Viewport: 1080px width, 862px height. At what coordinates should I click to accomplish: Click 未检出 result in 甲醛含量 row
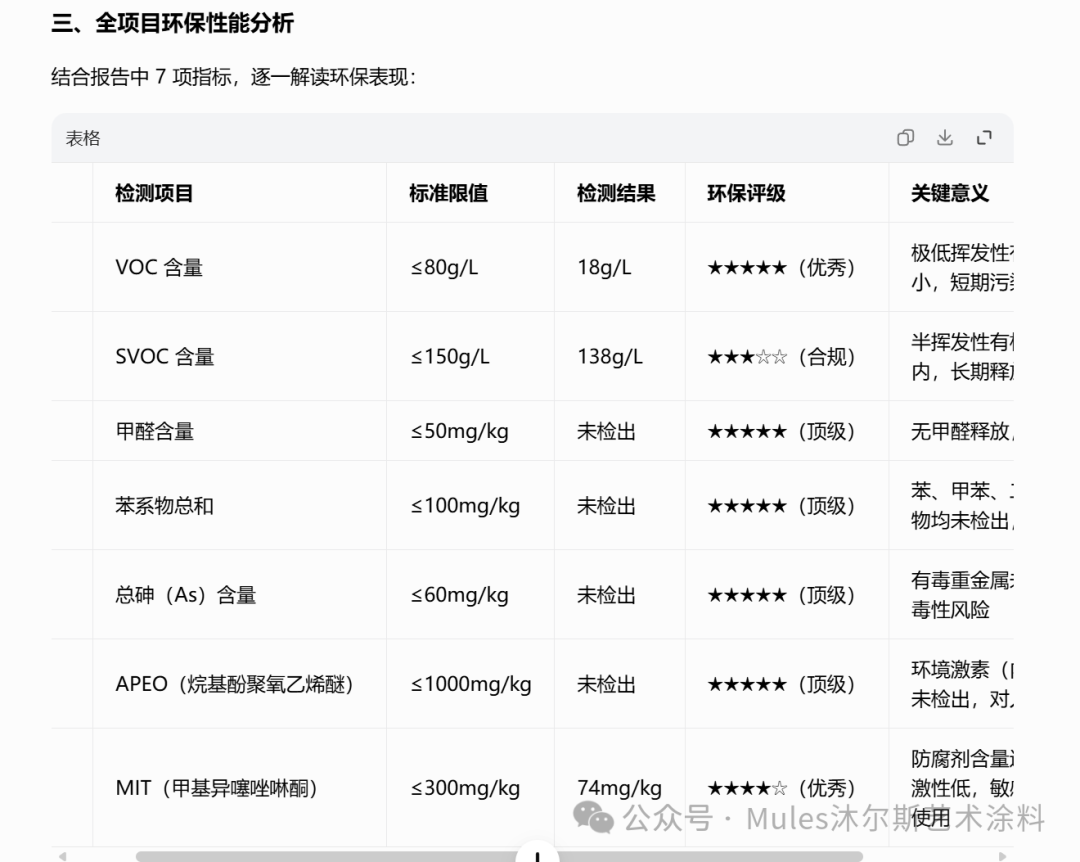coord(606,431)
